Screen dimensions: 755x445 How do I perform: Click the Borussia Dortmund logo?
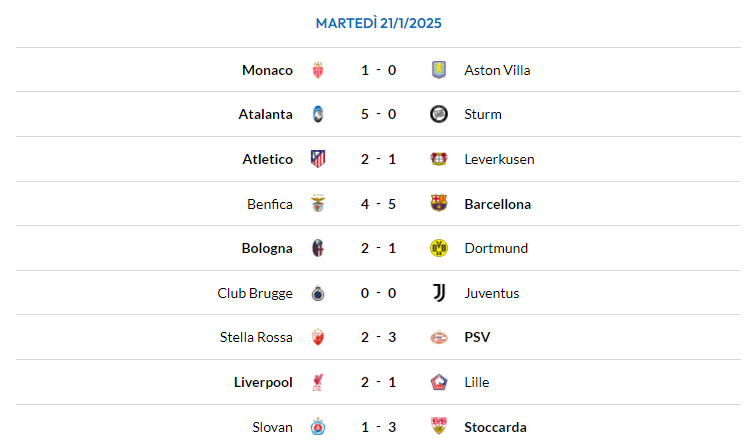tap(438, 248)
